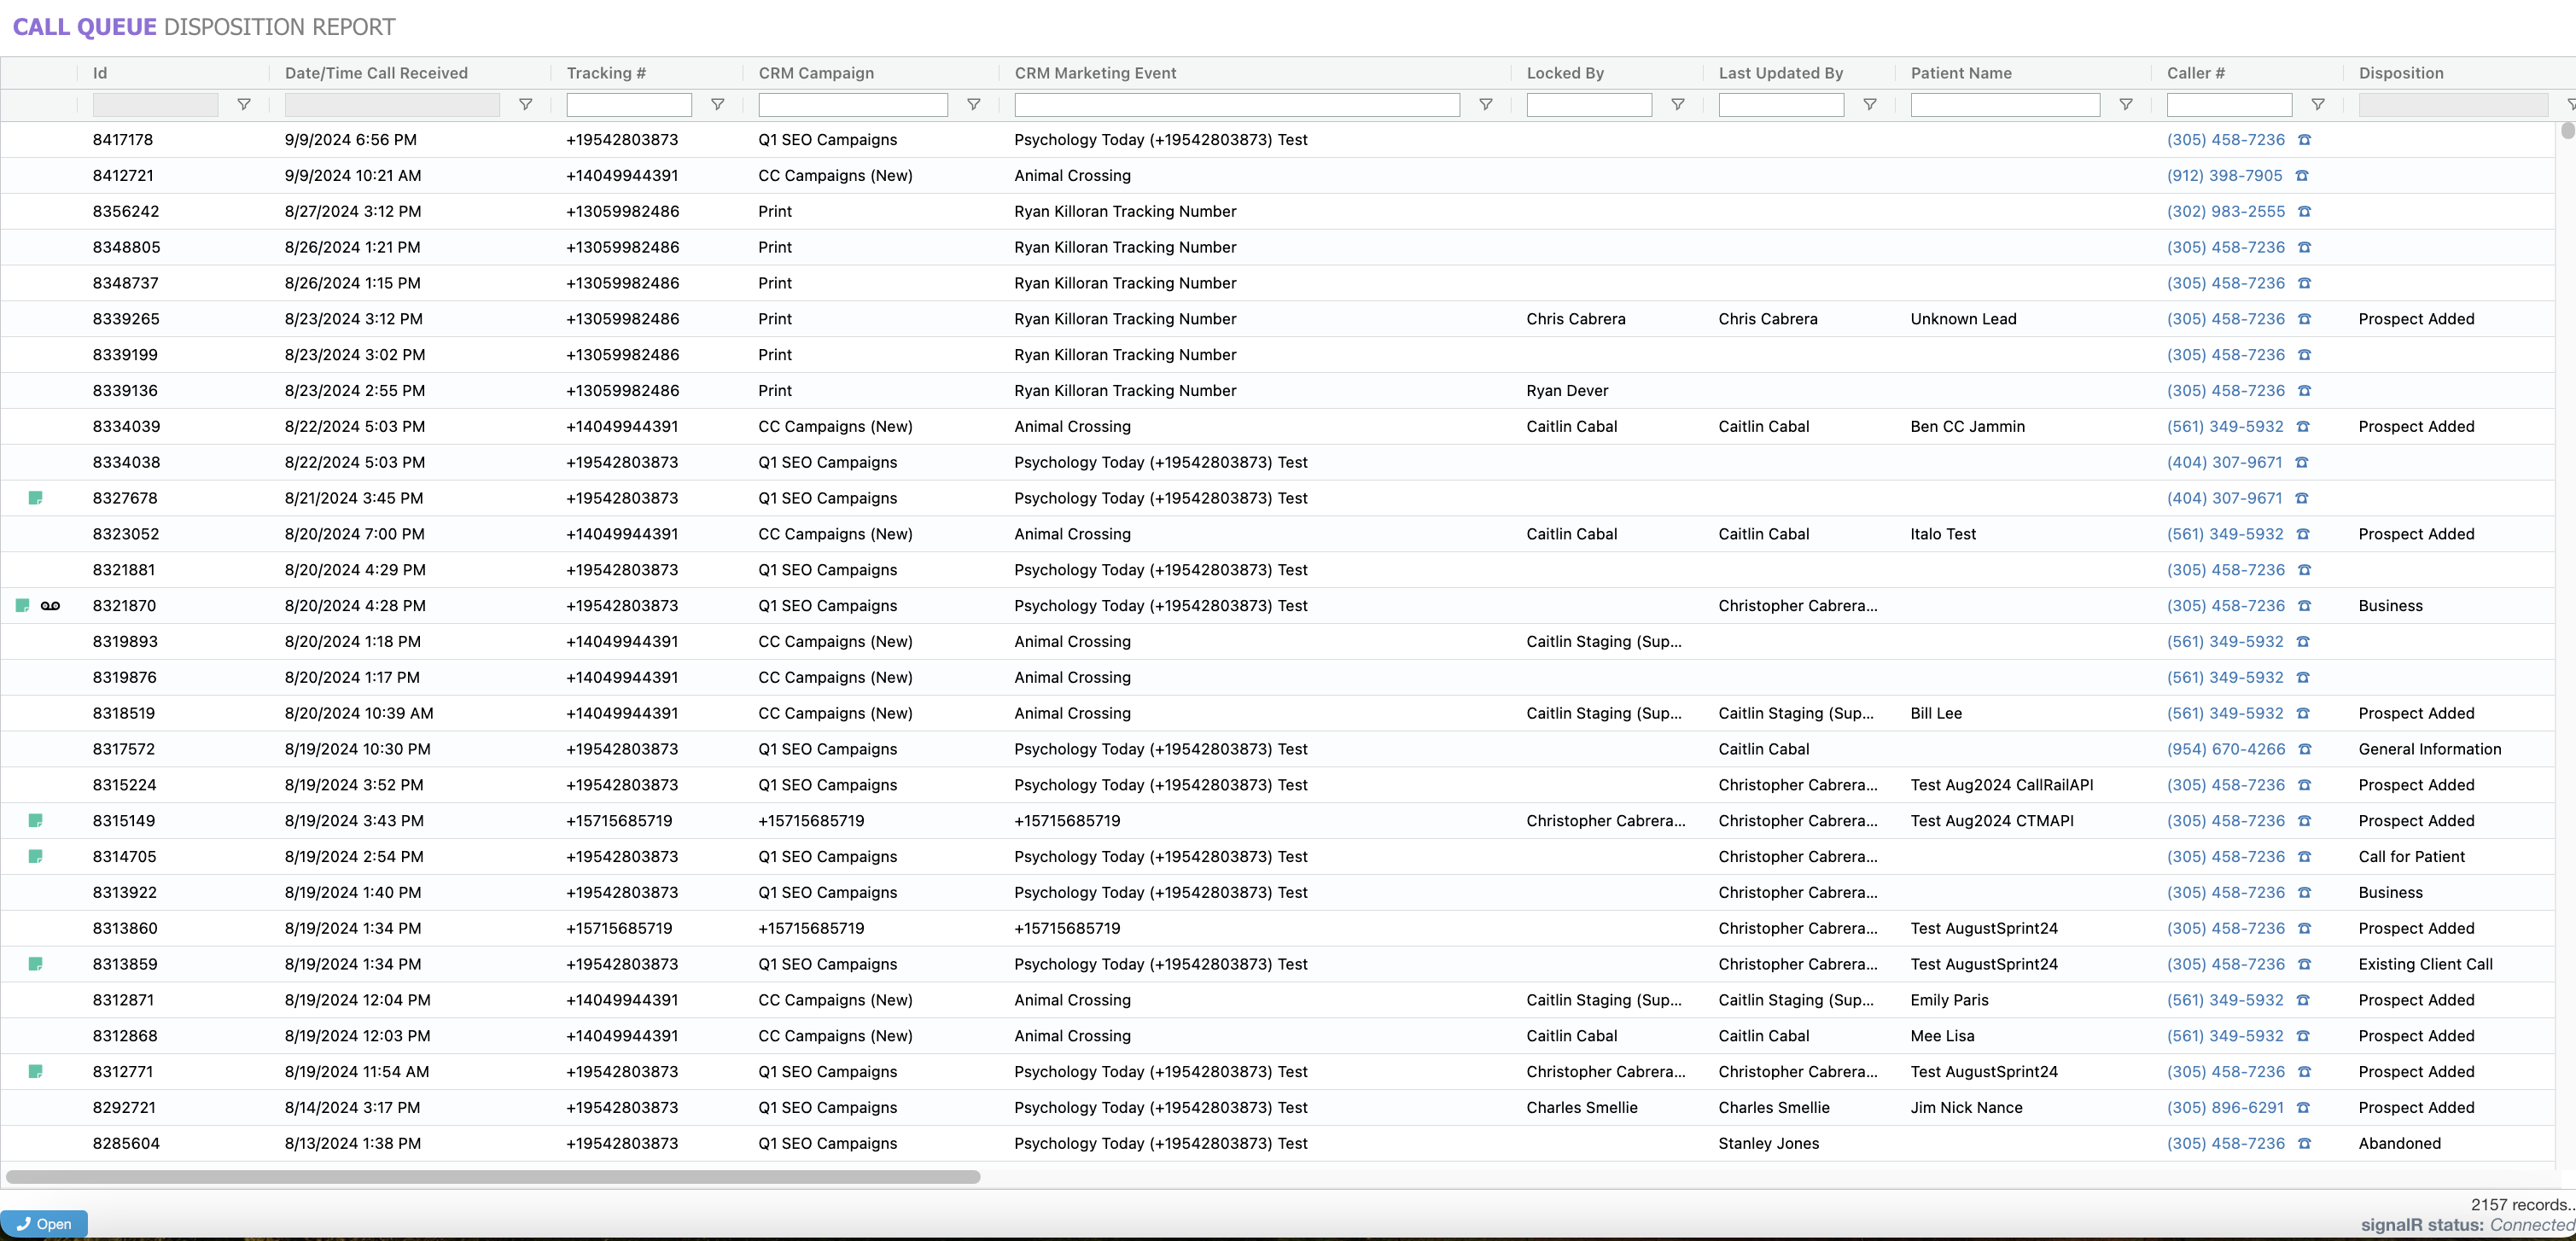
Task: Click the Open button at bottom left
Action: 44,1223
